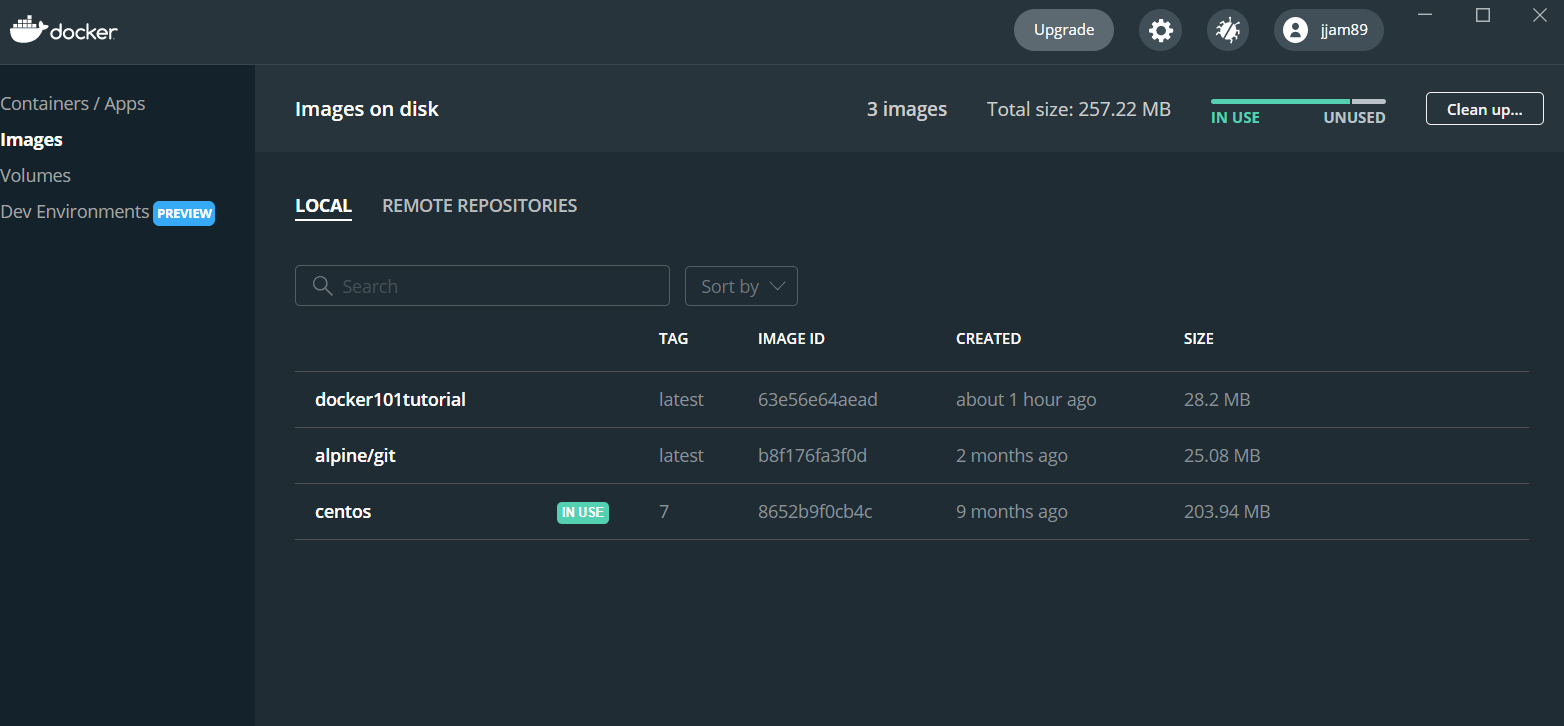Click image ID 8652b9f0cb4c
Screen dimensions: 1564x726
pos(815,512)
